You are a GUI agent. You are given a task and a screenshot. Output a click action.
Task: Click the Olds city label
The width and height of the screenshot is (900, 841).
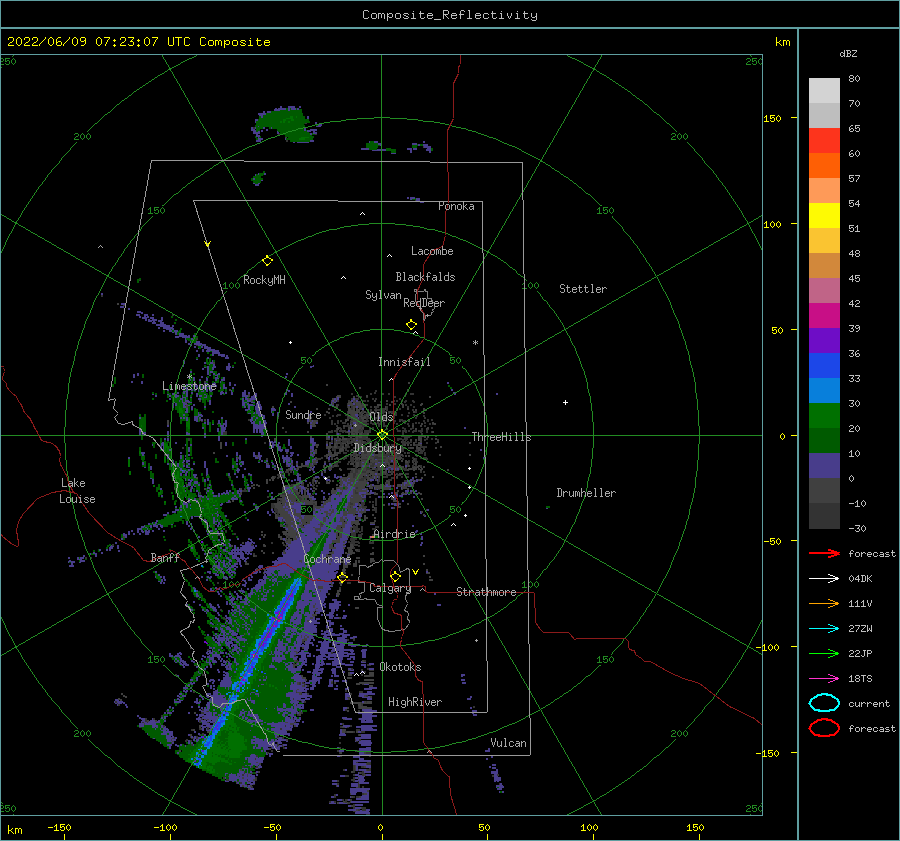[381, 416]
